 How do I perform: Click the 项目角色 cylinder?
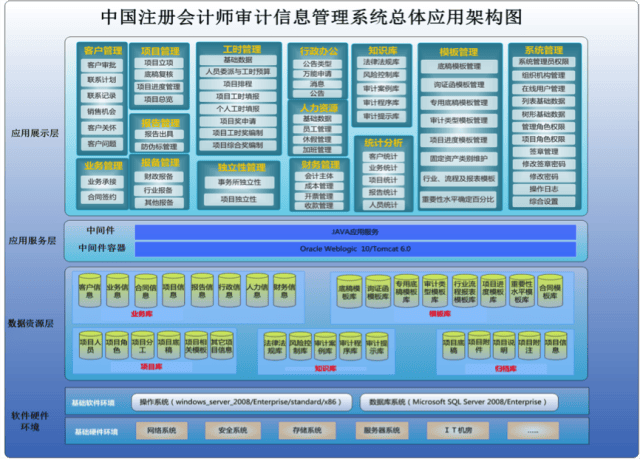[x=117, y=345]
